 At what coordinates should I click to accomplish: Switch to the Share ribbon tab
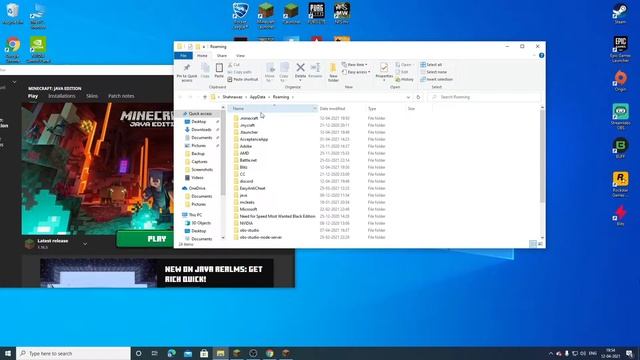click(x=222, y=56)
